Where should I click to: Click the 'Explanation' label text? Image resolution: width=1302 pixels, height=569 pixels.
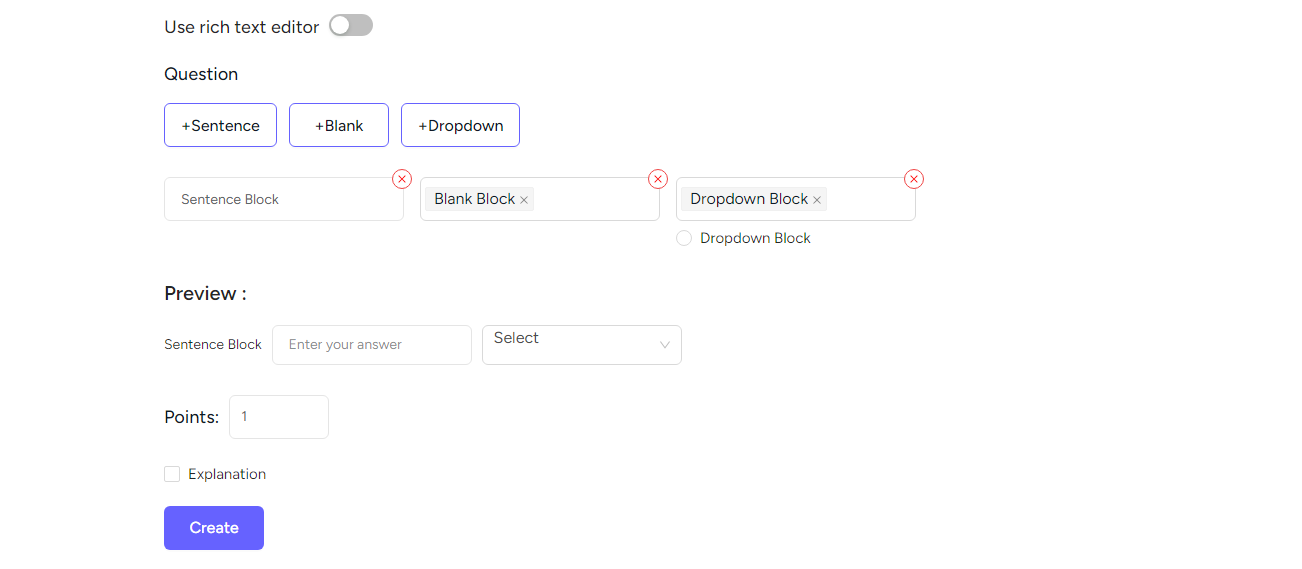tap(227, 474)
